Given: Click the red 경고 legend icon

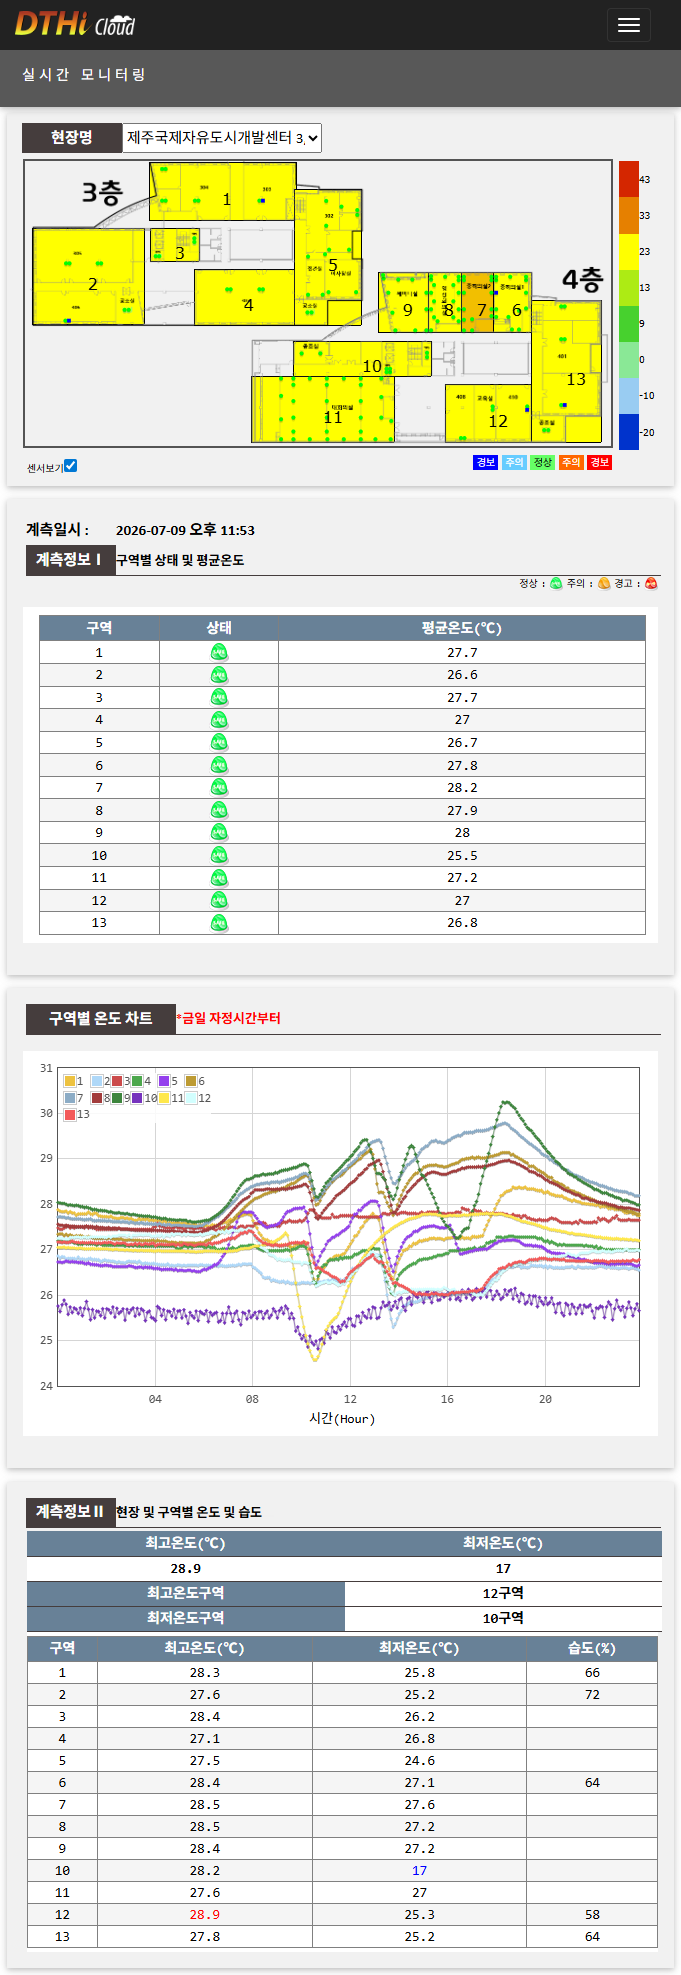Looking at the screenshot, I should pos(651,584).
